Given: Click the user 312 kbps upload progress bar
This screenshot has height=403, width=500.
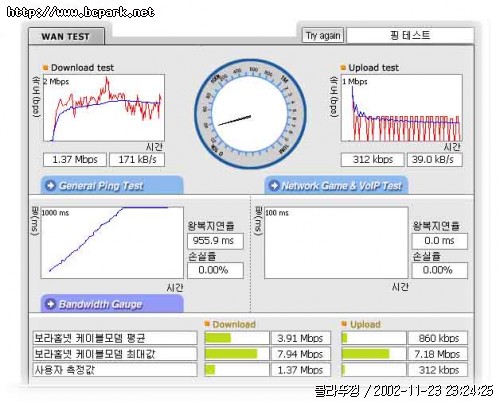Looking at the screenshot, I should point(374,370).
